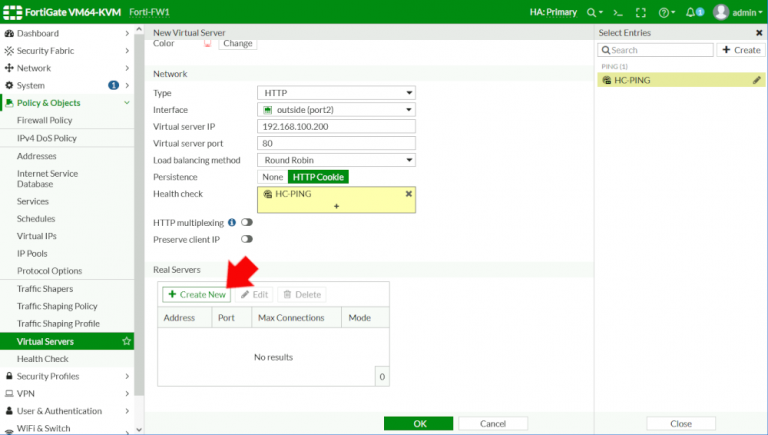
Task: Expand the Security Fabric menu
Action: 67,50
